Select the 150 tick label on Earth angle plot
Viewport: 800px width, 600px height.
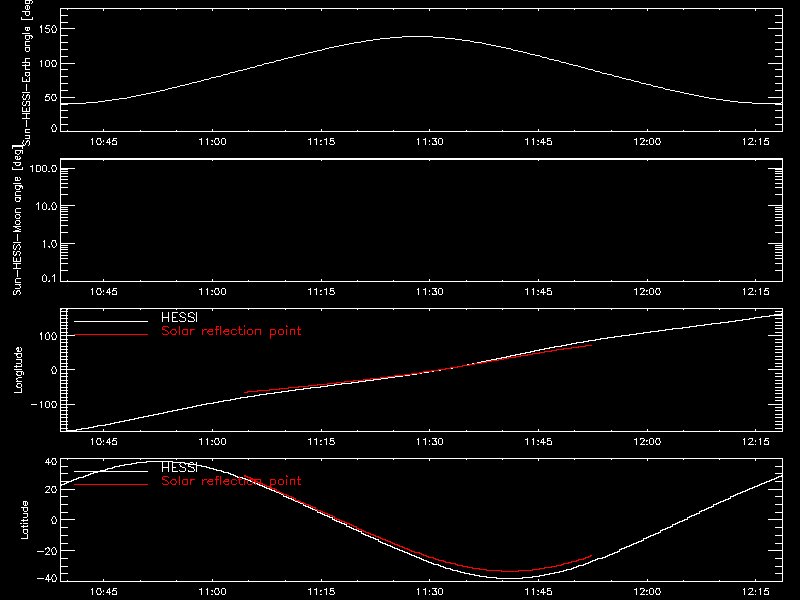coord(47,29)
